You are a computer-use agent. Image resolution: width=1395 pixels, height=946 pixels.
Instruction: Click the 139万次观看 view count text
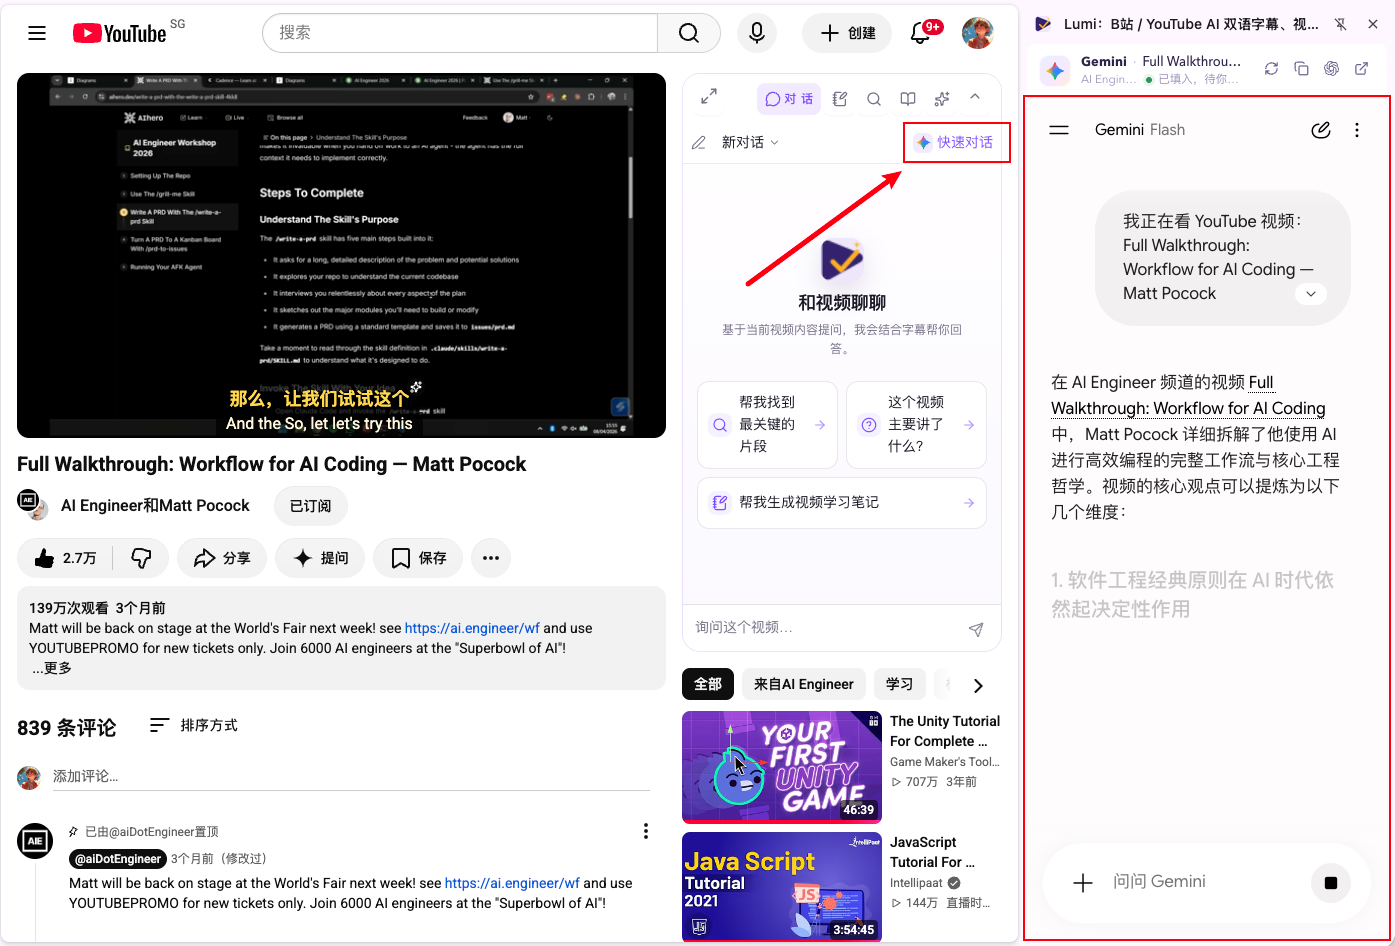point(69,608)
